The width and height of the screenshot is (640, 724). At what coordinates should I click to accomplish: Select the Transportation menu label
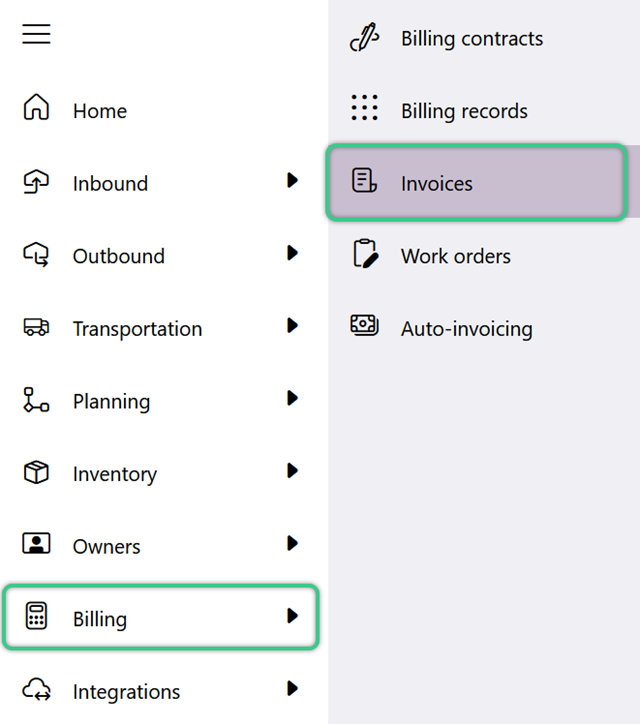[x=138, y=329]
